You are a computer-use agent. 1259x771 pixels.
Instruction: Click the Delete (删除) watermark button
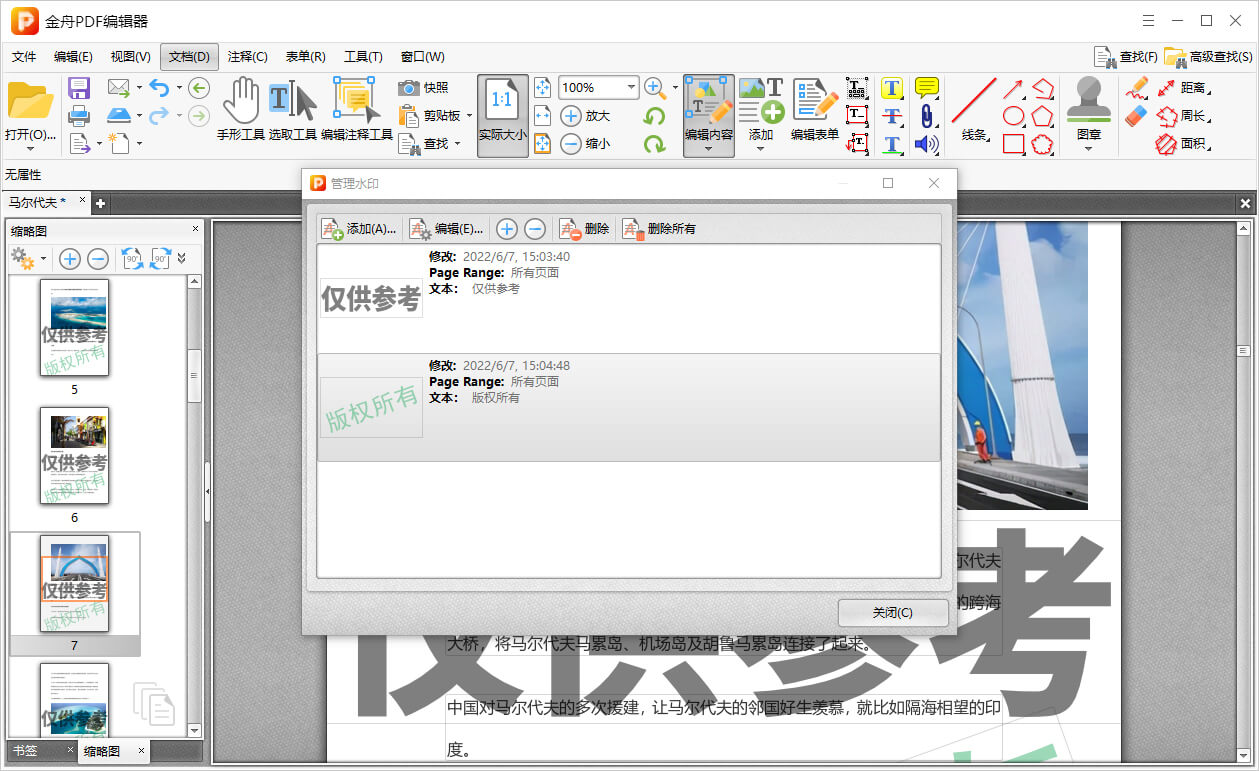click(x=585, y=229)
